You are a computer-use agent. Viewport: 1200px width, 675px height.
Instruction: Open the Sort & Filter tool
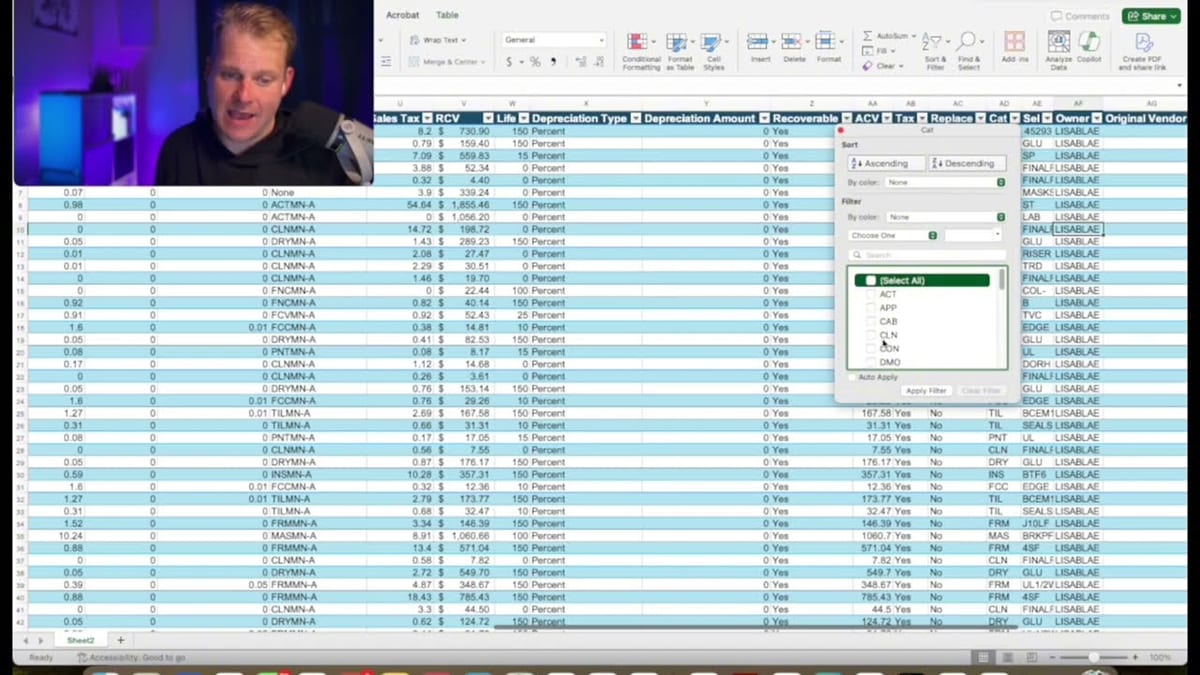935,50
